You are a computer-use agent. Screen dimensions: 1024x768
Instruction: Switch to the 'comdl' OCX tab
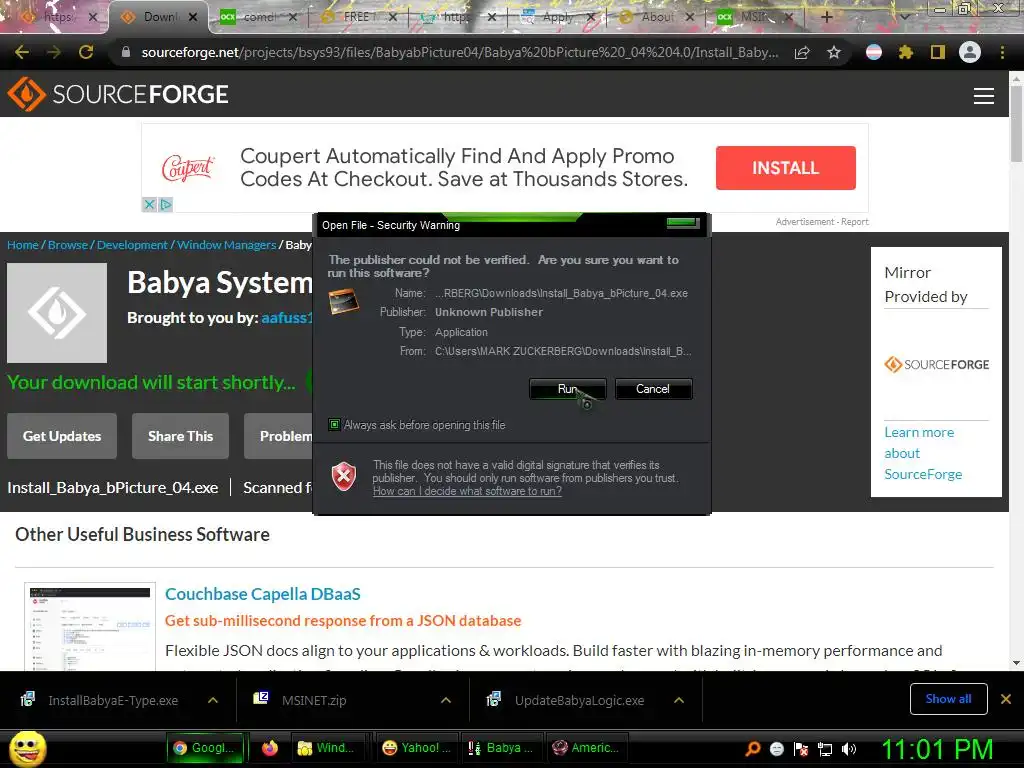[x=259, y=17]
